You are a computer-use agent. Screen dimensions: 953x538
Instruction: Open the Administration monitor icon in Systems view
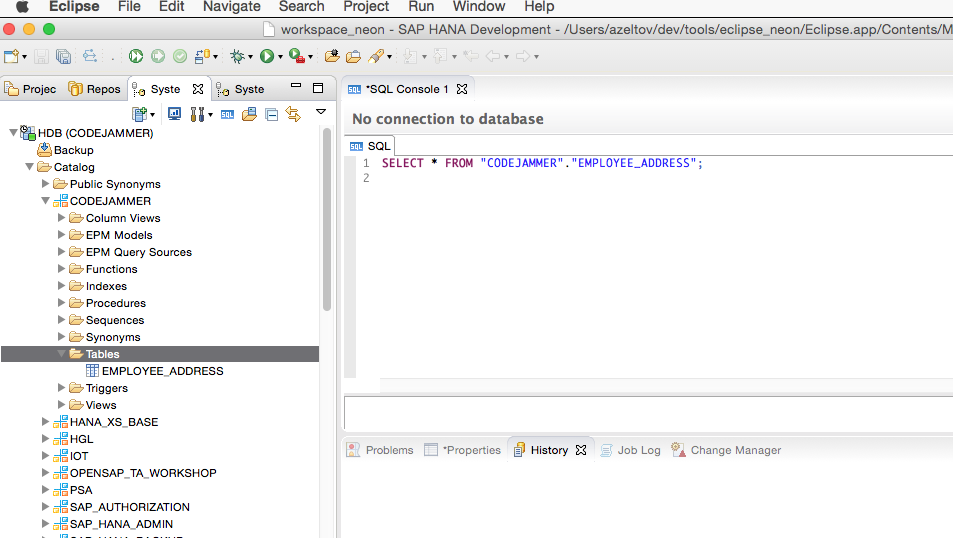[174, 114]
